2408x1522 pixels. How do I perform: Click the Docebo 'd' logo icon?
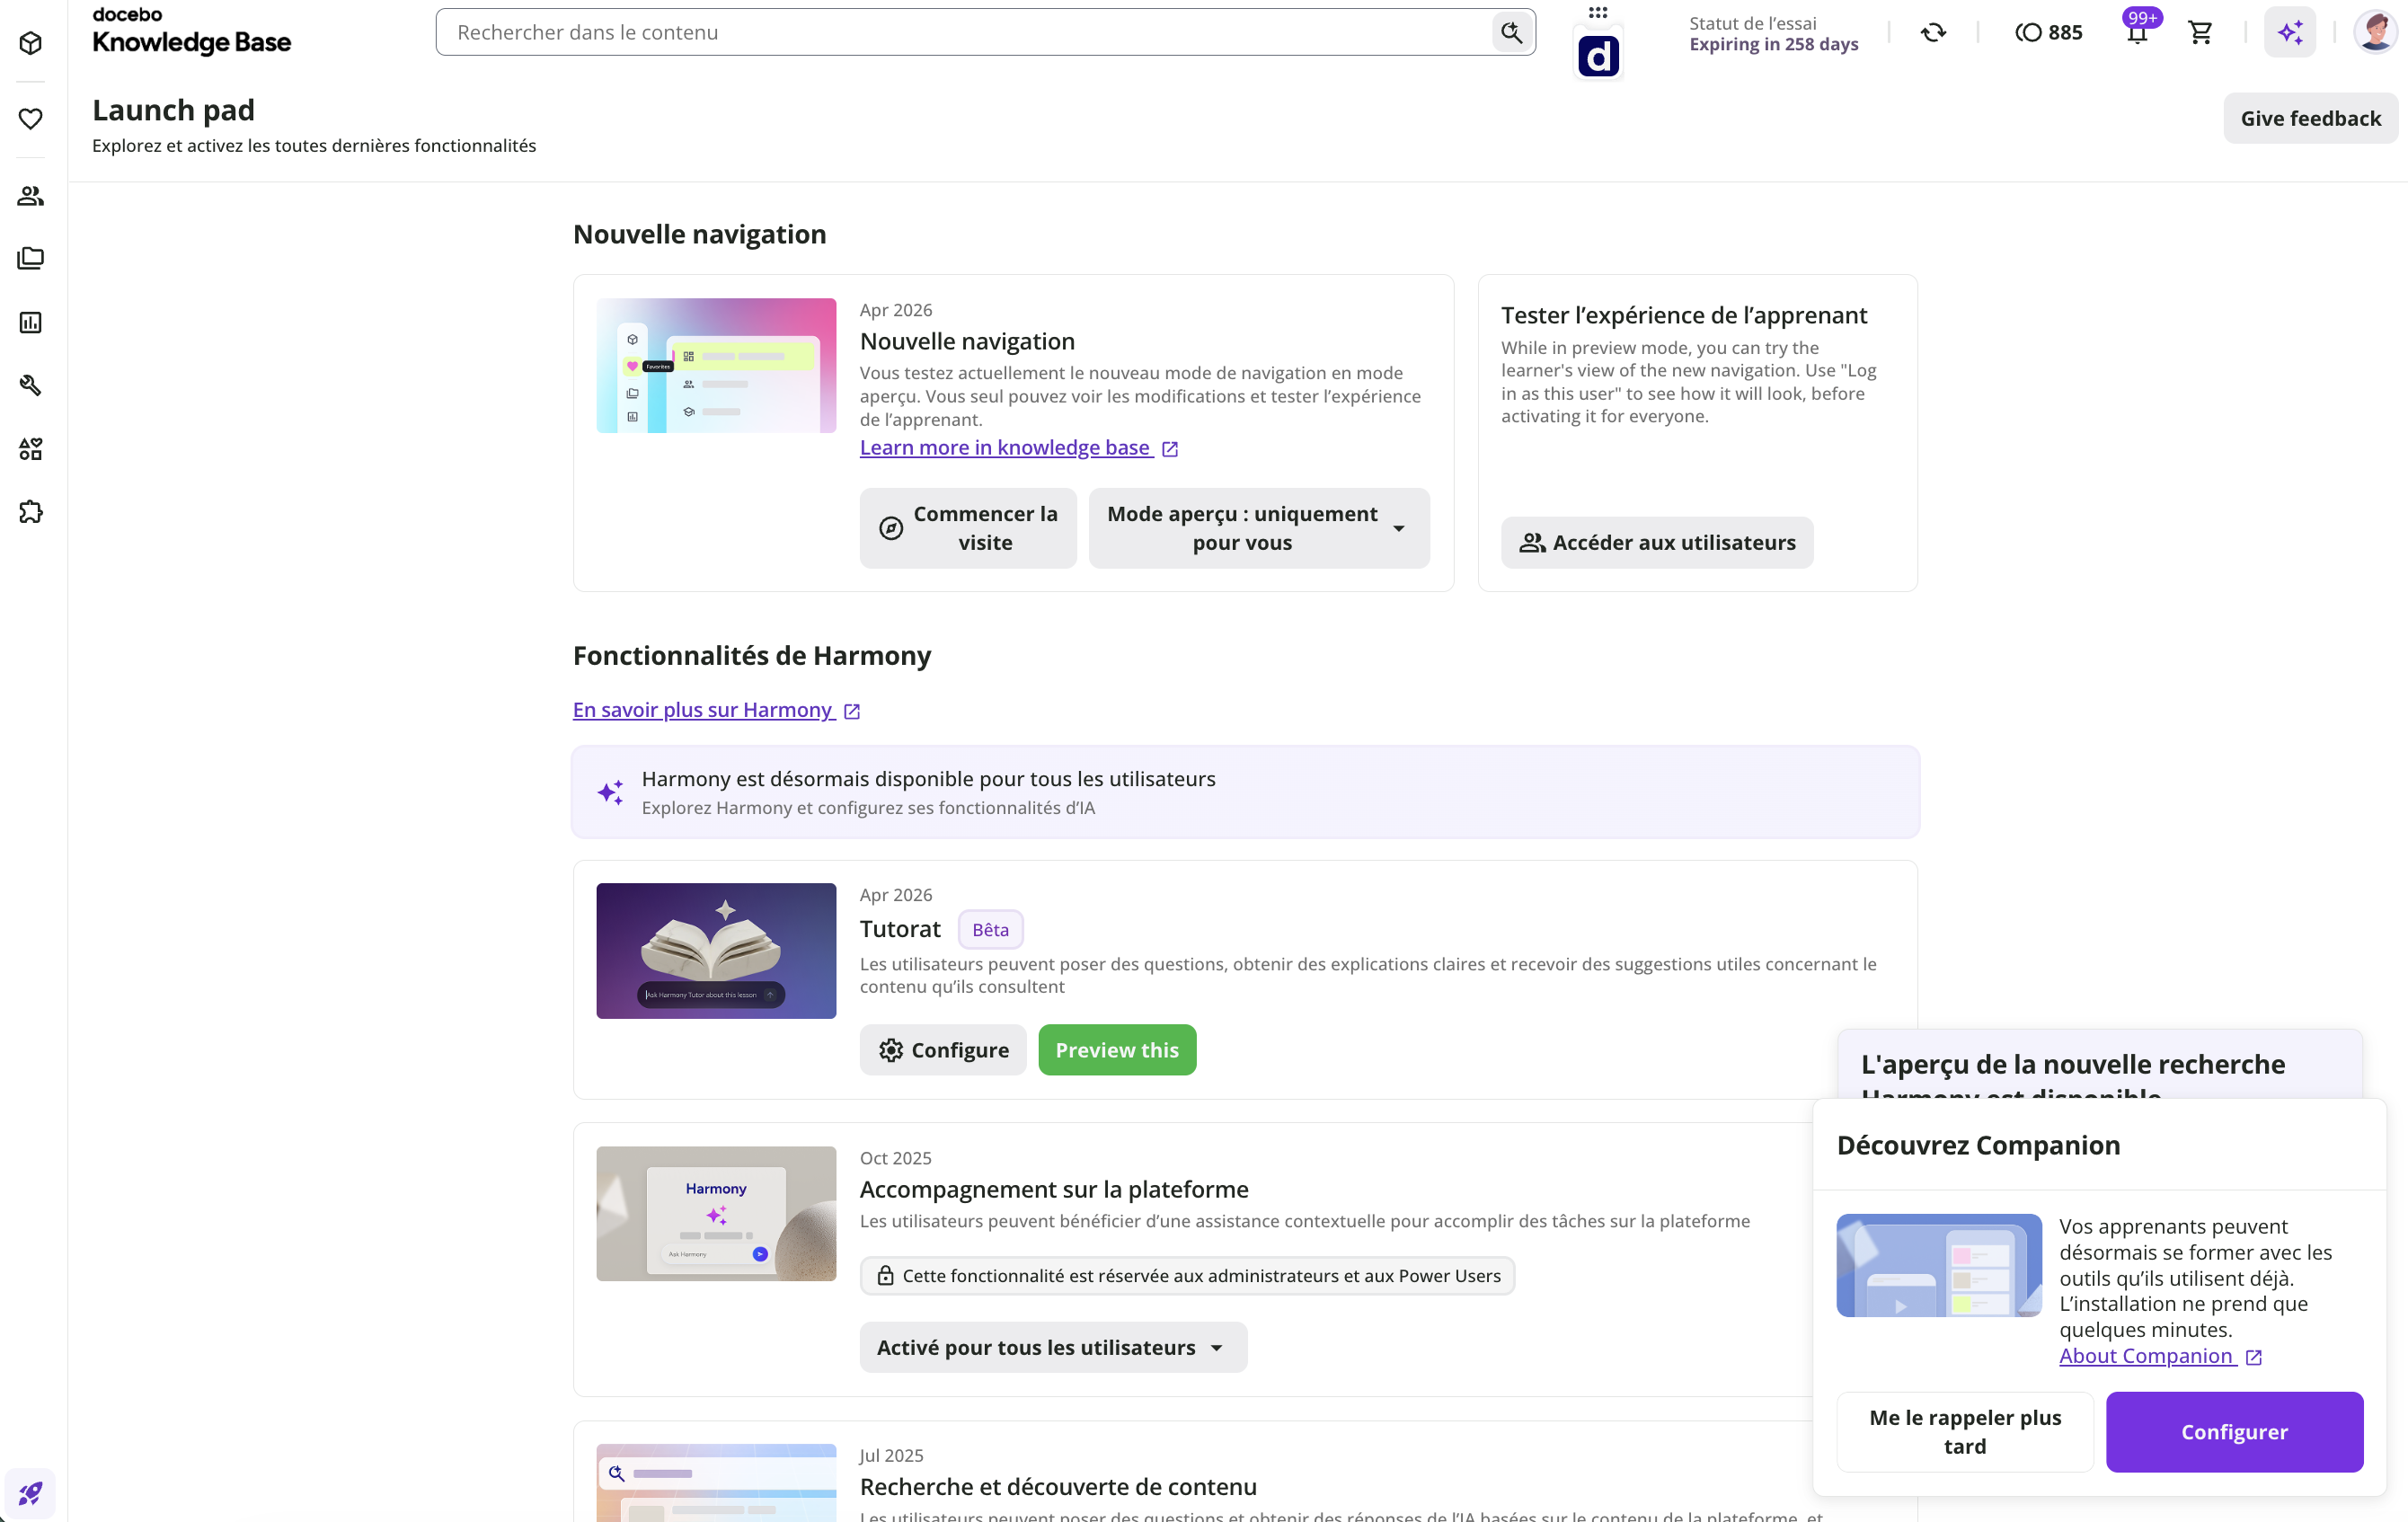click(1598, 56)
